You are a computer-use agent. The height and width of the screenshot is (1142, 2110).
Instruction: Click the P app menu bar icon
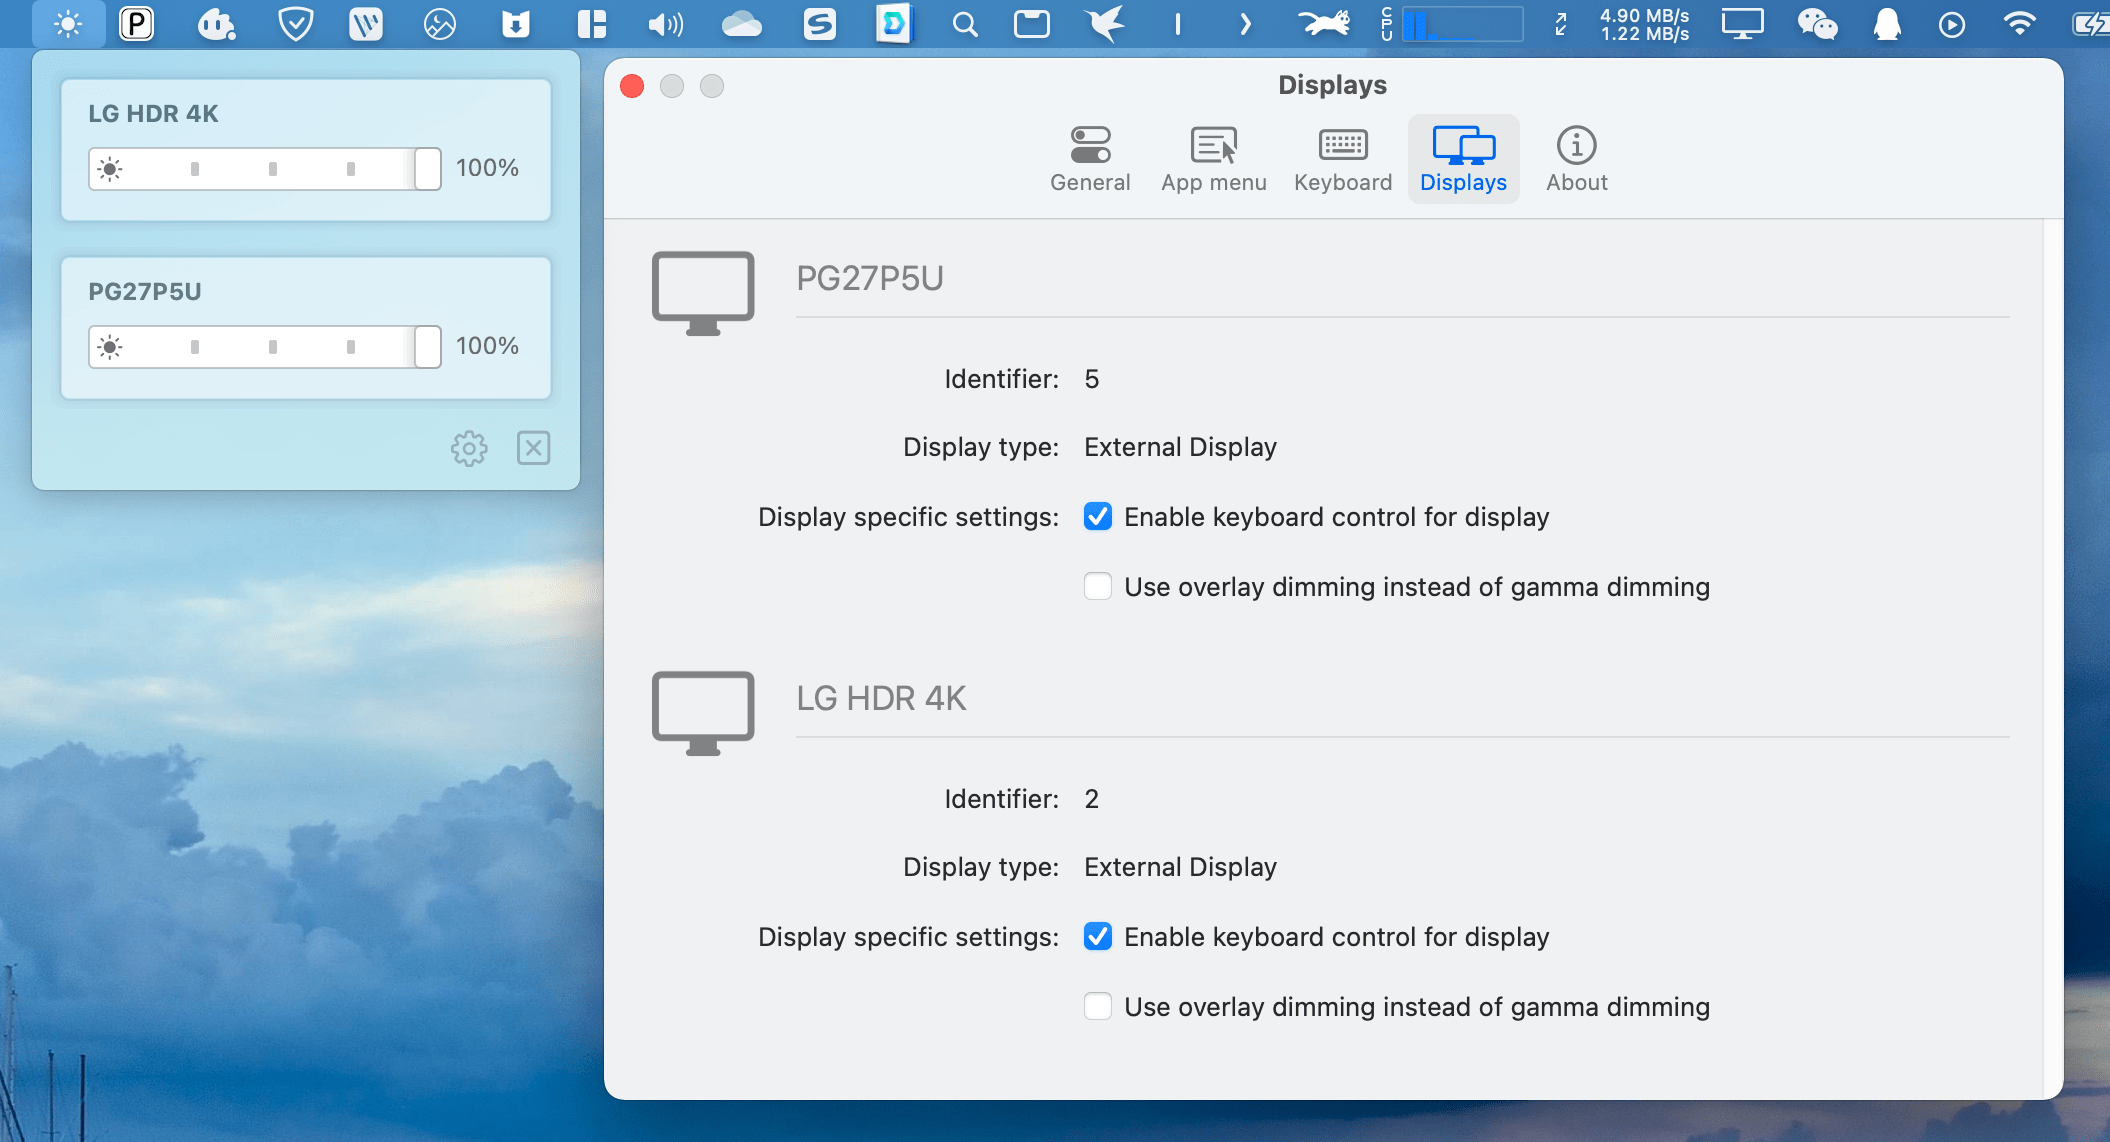(136, 24)
